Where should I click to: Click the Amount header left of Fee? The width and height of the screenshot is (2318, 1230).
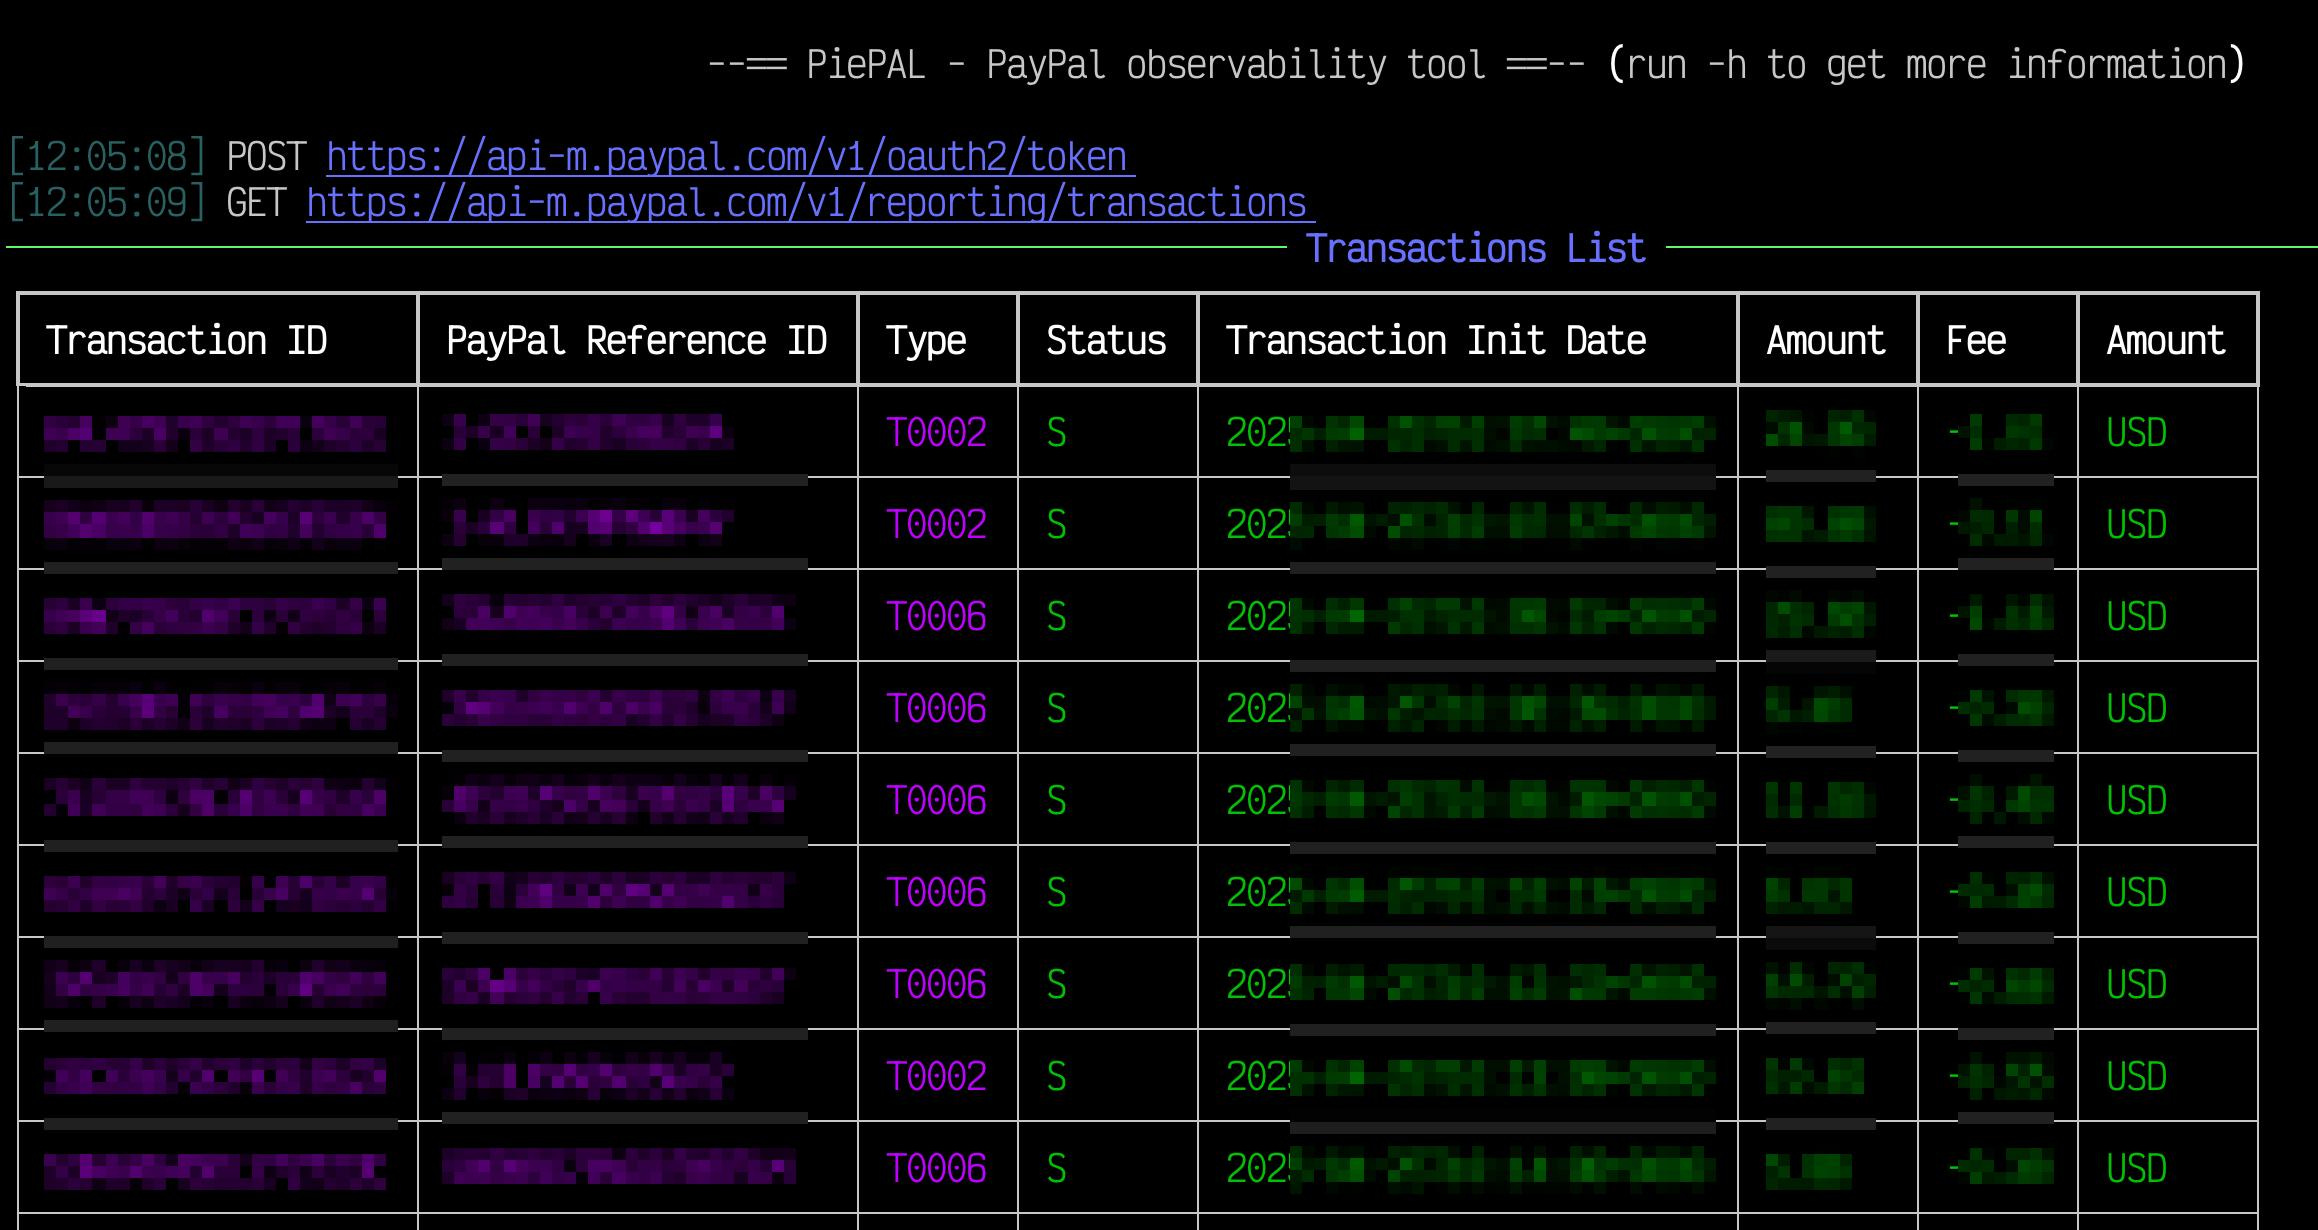point(1826,341)
